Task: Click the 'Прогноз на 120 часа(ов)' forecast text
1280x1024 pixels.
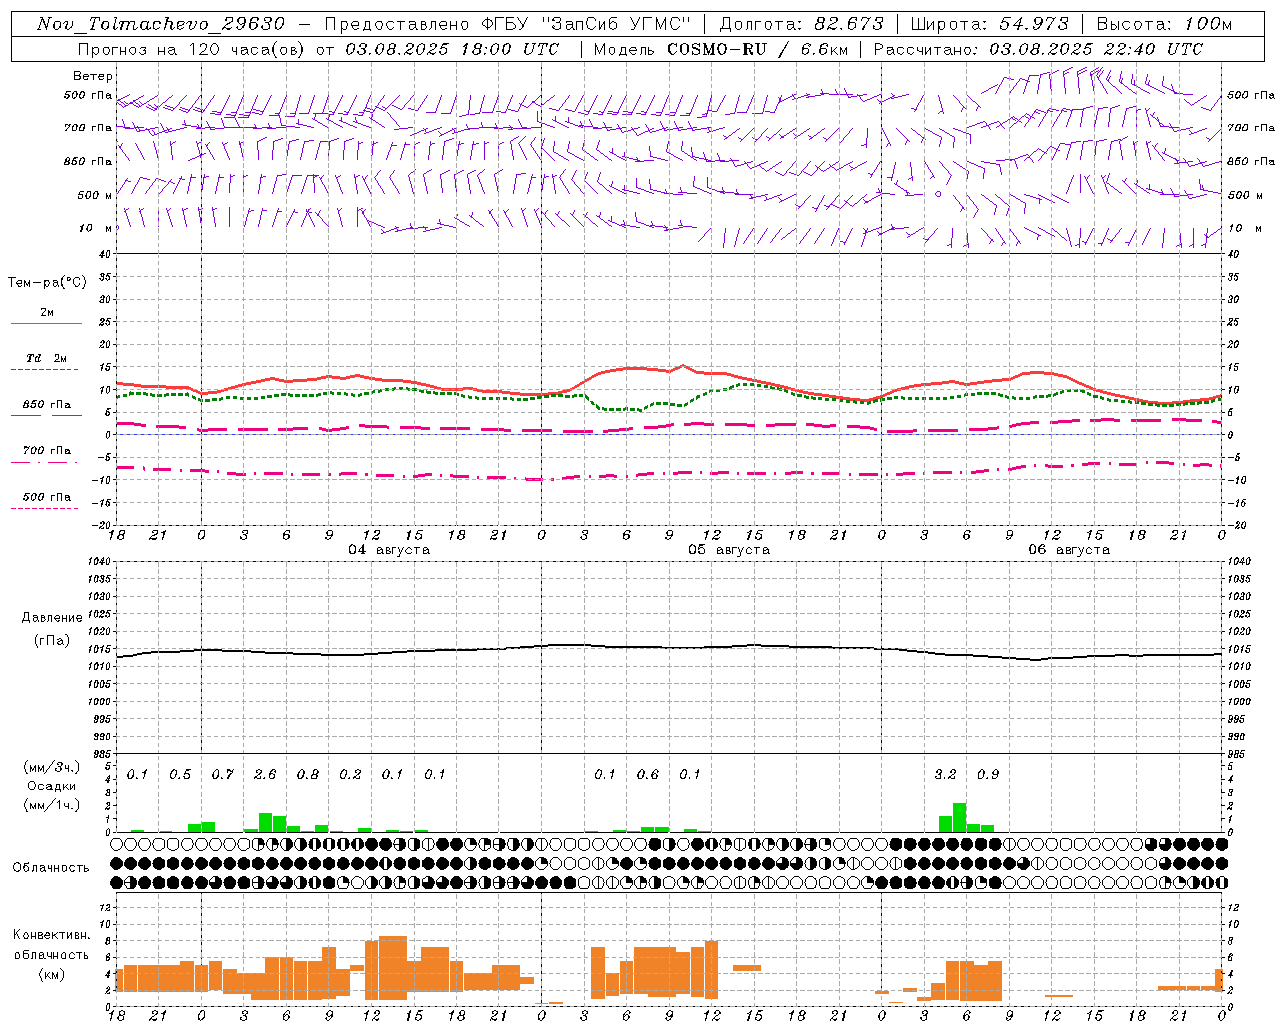Action: (x=192, y=49)
